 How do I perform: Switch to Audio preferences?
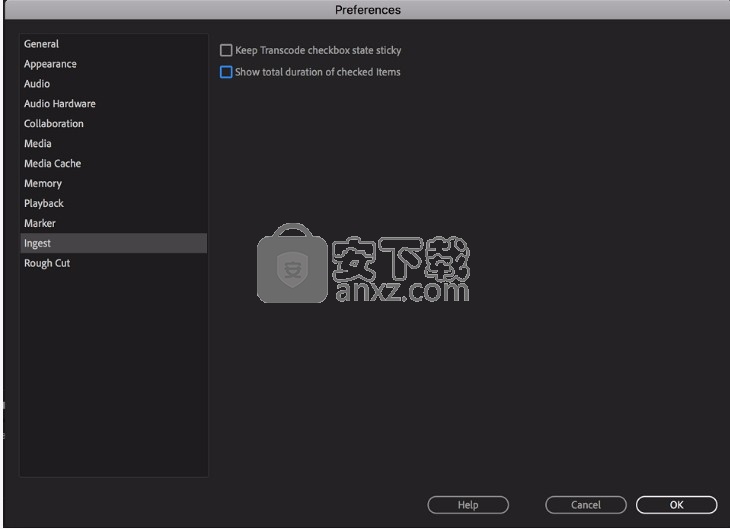(114, 84)
